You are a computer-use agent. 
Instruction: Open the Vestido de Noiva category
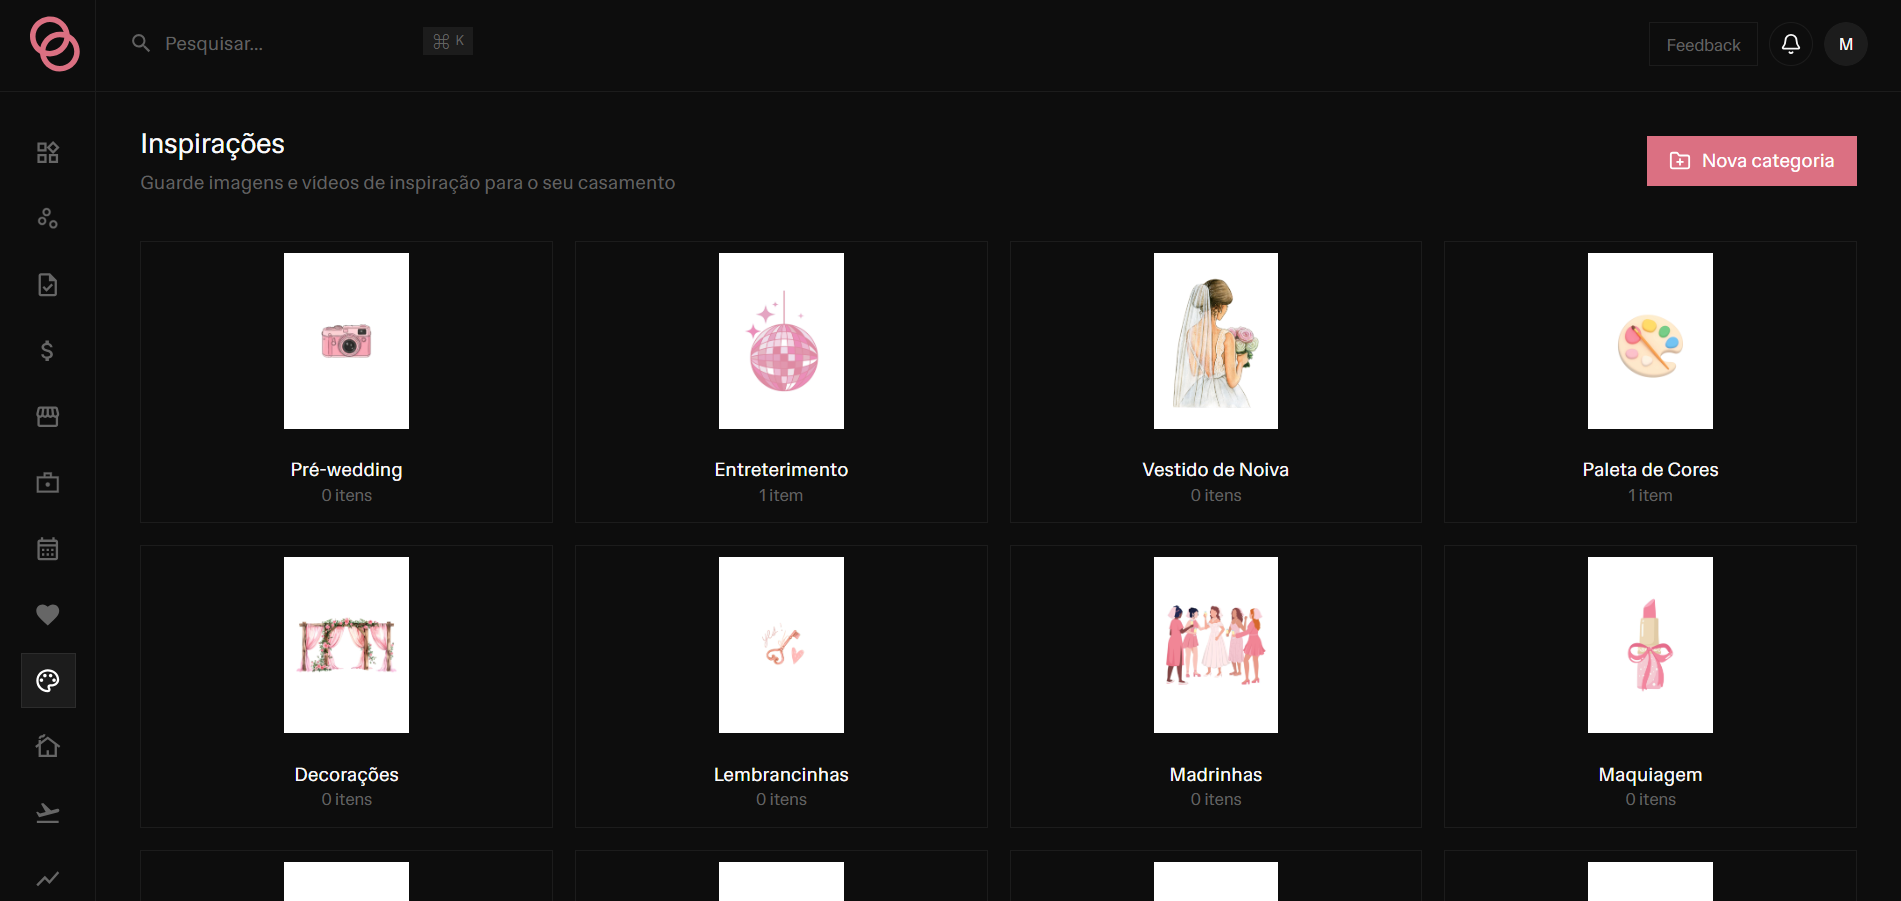tap(1216, 382)
